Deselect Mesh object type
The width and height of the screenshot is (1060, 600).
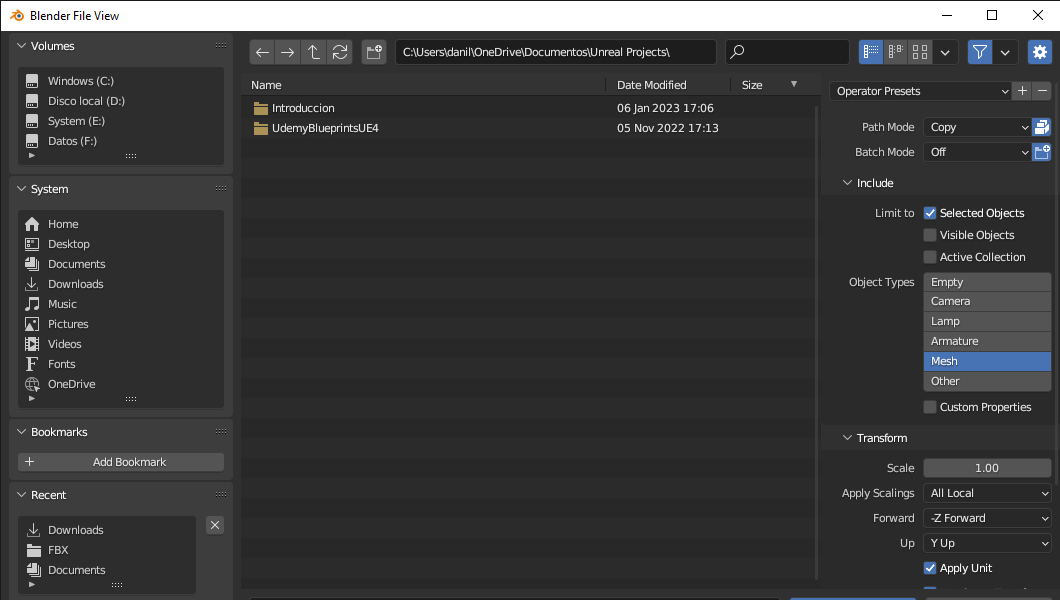(x=987, y=361)
